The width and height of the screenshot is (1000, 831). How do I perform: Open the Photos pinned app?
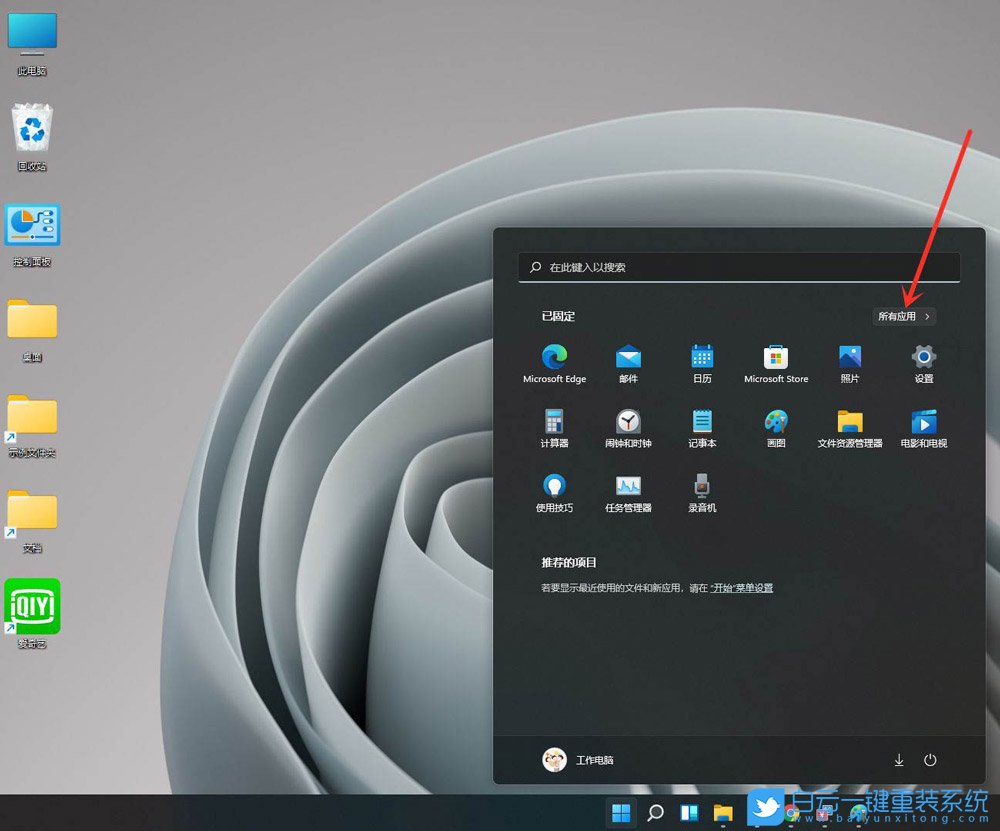849,357
